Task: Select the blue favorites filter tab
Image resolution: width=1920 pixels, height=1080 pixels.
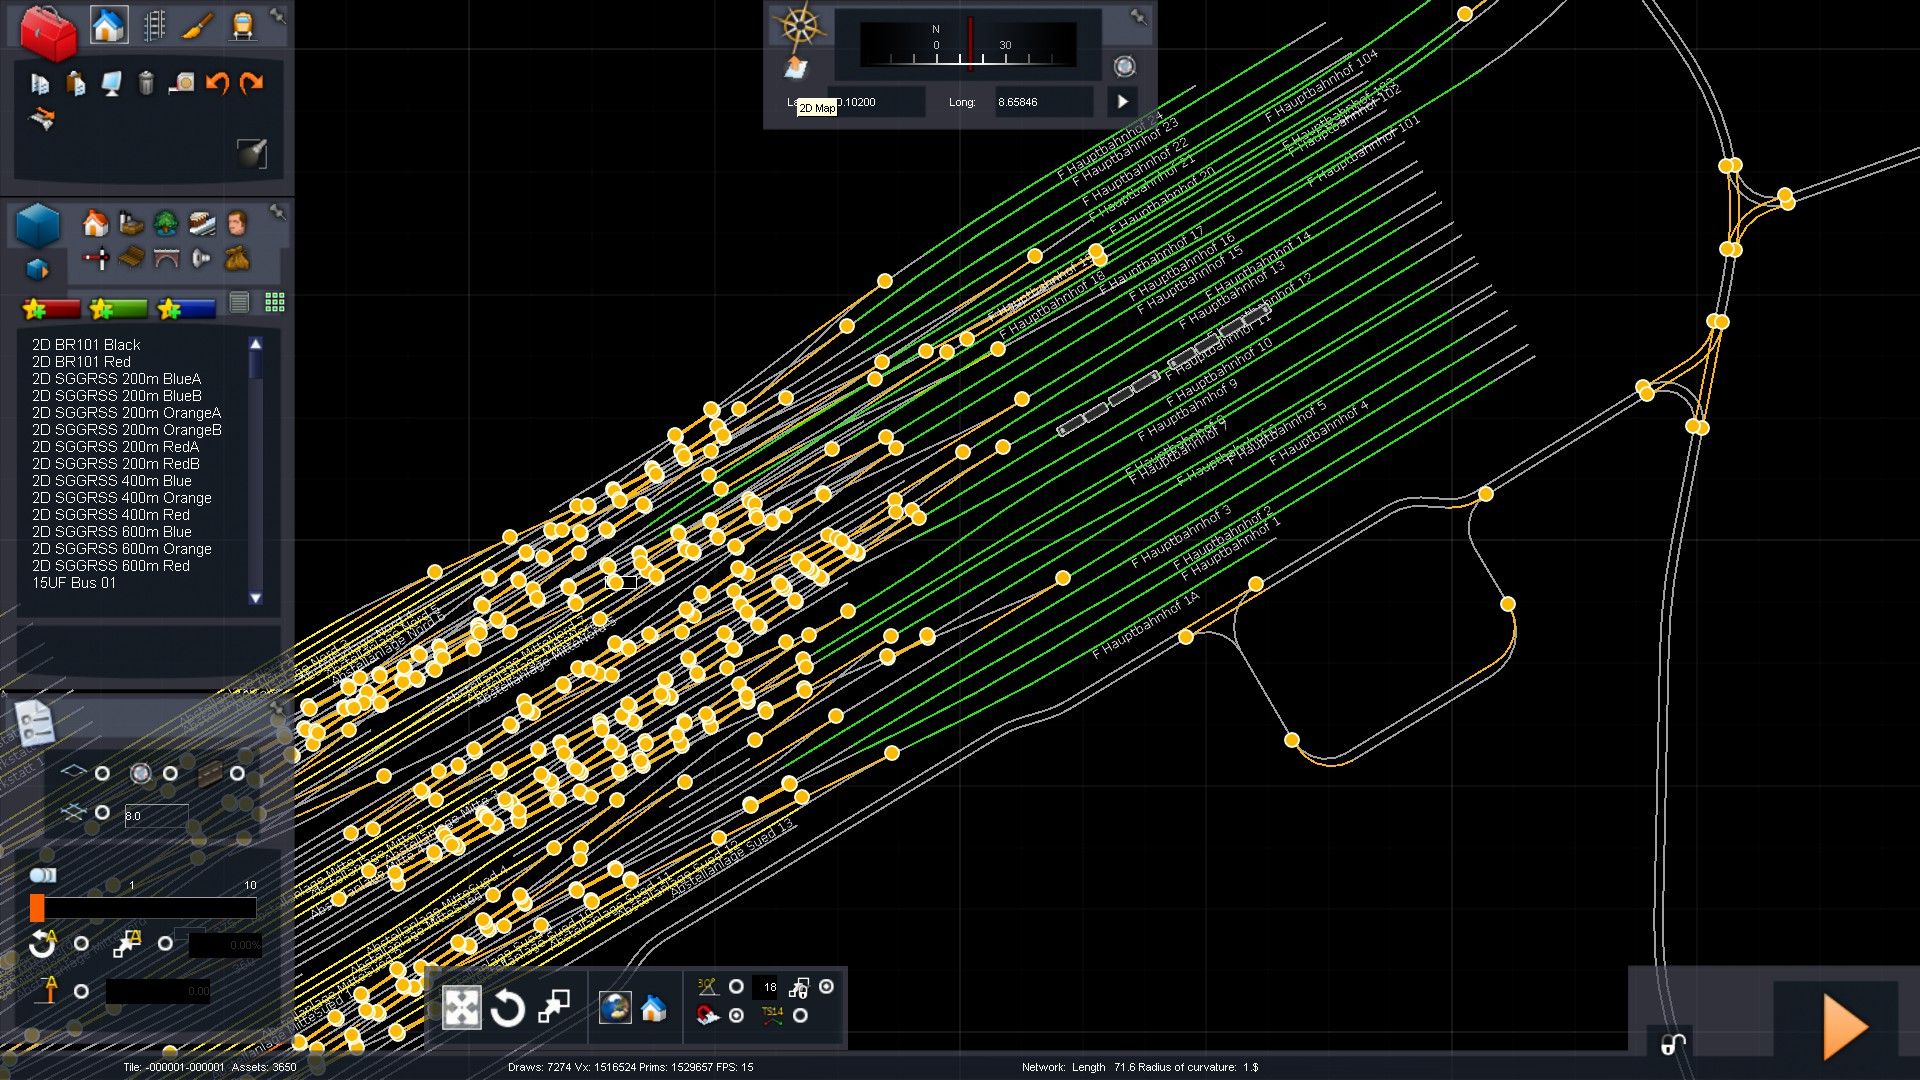Action: (x=187, y=309)
